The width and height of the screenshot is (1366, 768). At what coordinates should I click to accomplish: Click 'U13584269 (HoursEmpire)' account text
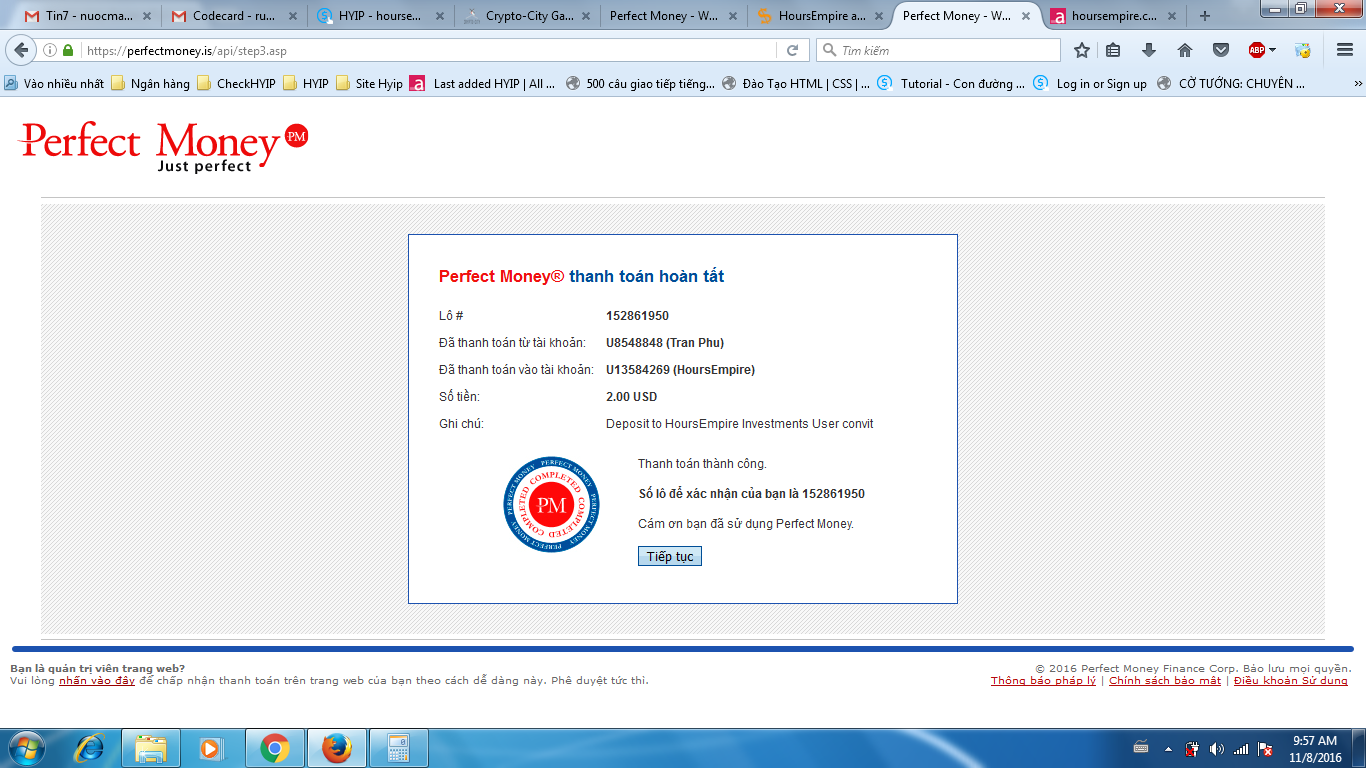(x=680, y=370)
